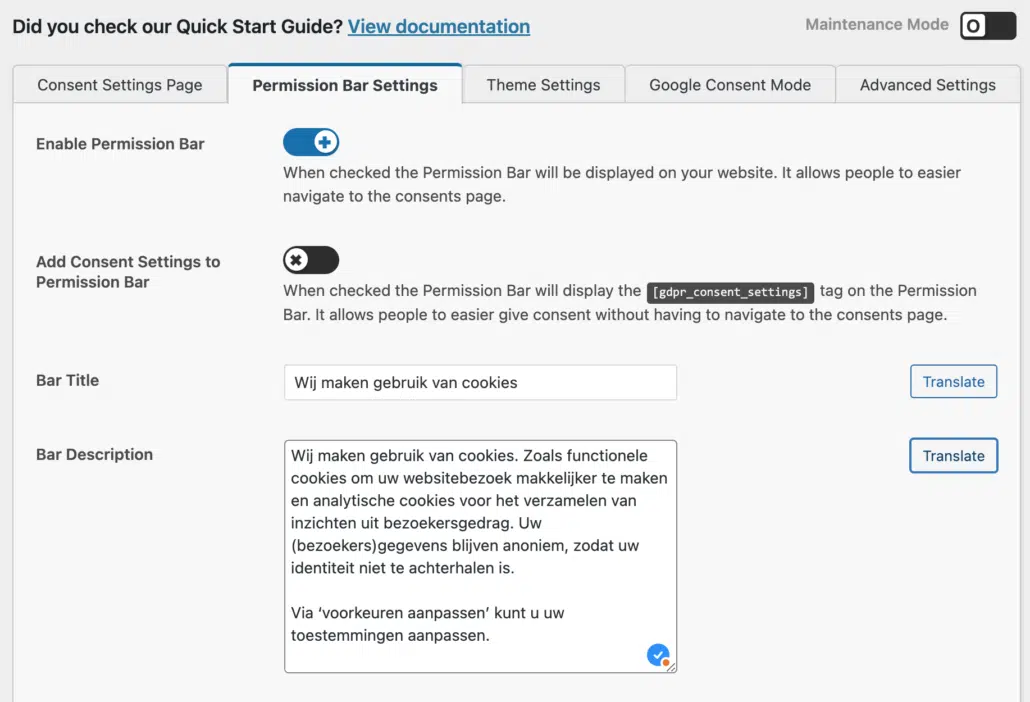Click the textarea resize handle corner
Viewport: 1030px width, 702px height.
671,667
